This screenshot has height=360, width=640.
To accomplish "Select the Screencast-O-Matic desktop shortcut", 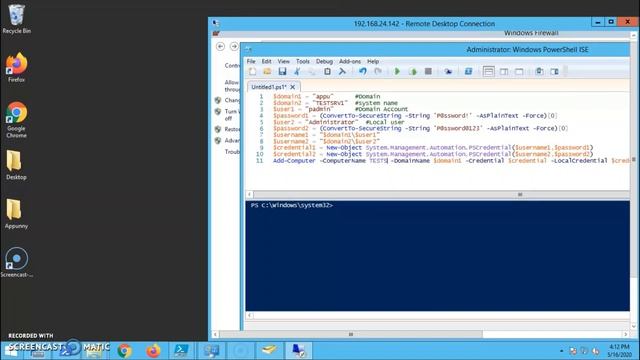I will 16,263.
